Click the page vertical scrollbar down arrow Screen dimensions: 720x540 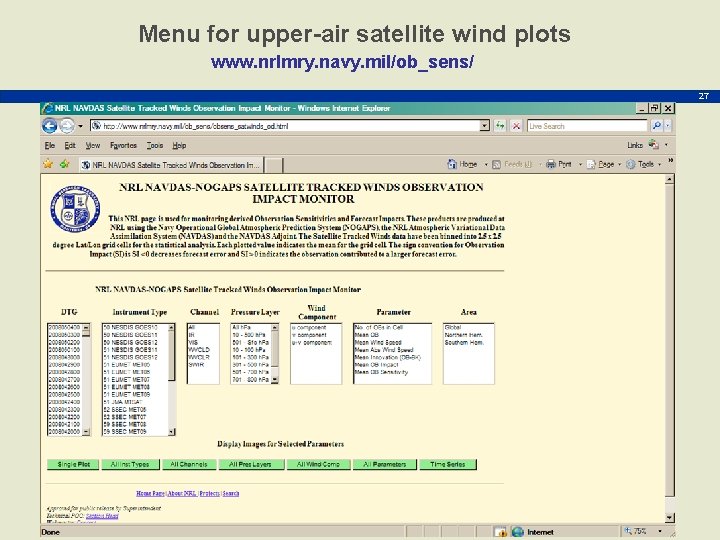[669, 517]
